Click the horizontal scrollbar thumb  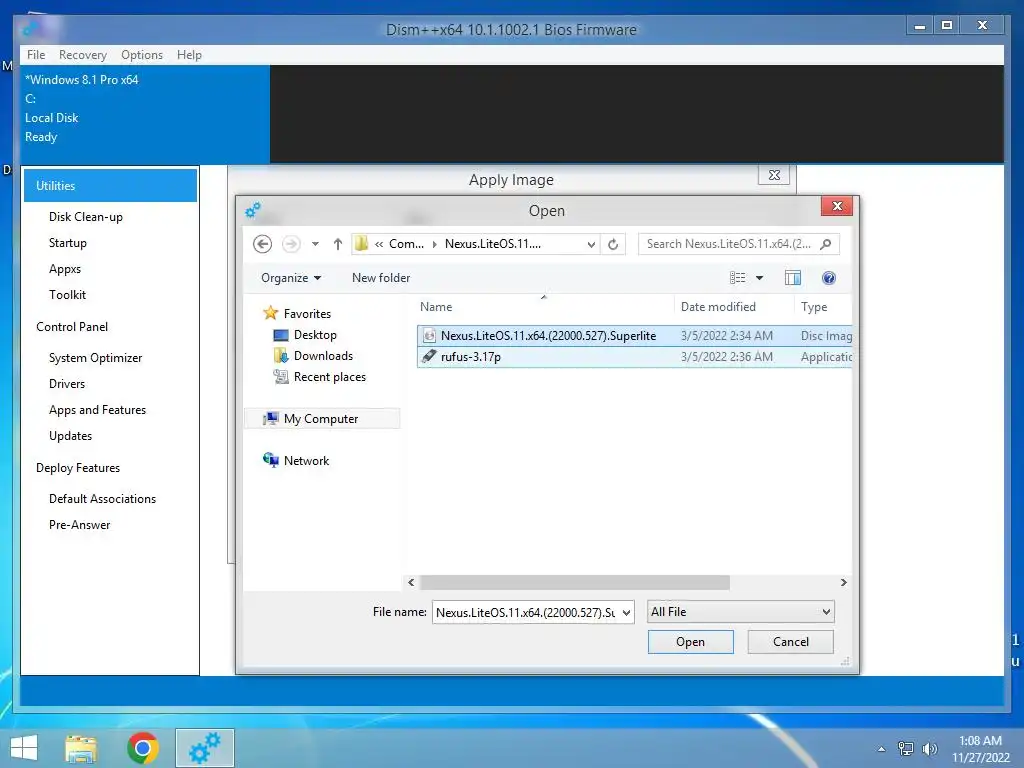coord(575,583)
